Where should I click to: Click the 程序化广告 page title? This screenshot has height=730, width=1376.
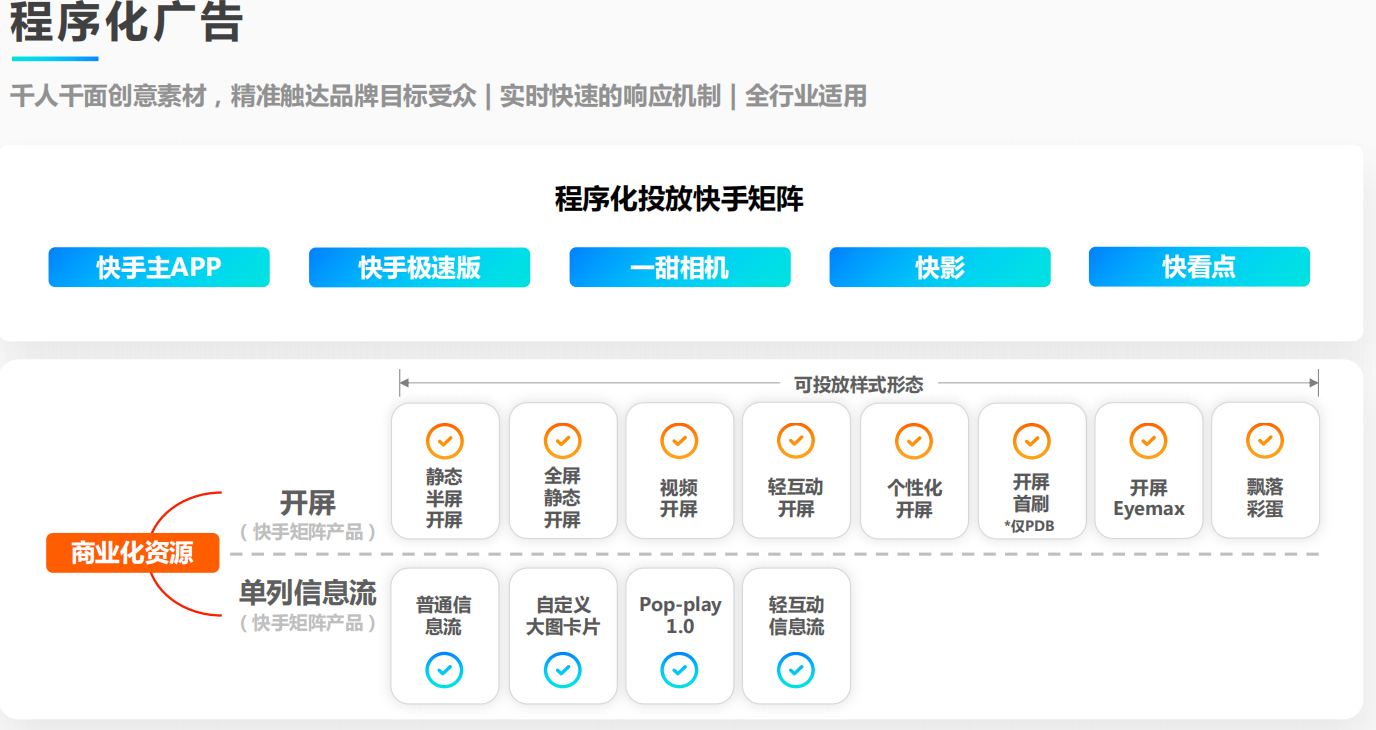(126, 21)
